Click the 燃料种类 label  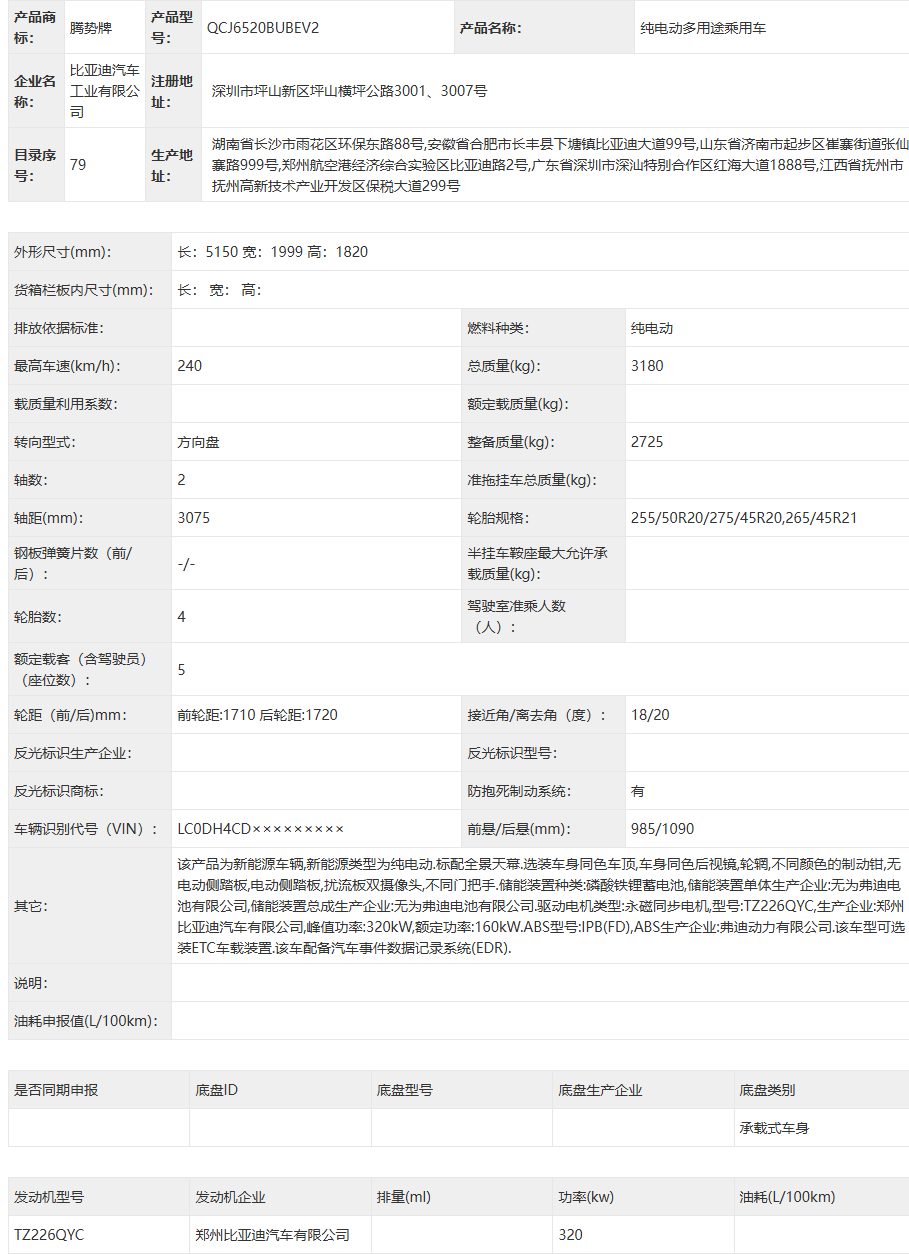pos(498,328)
